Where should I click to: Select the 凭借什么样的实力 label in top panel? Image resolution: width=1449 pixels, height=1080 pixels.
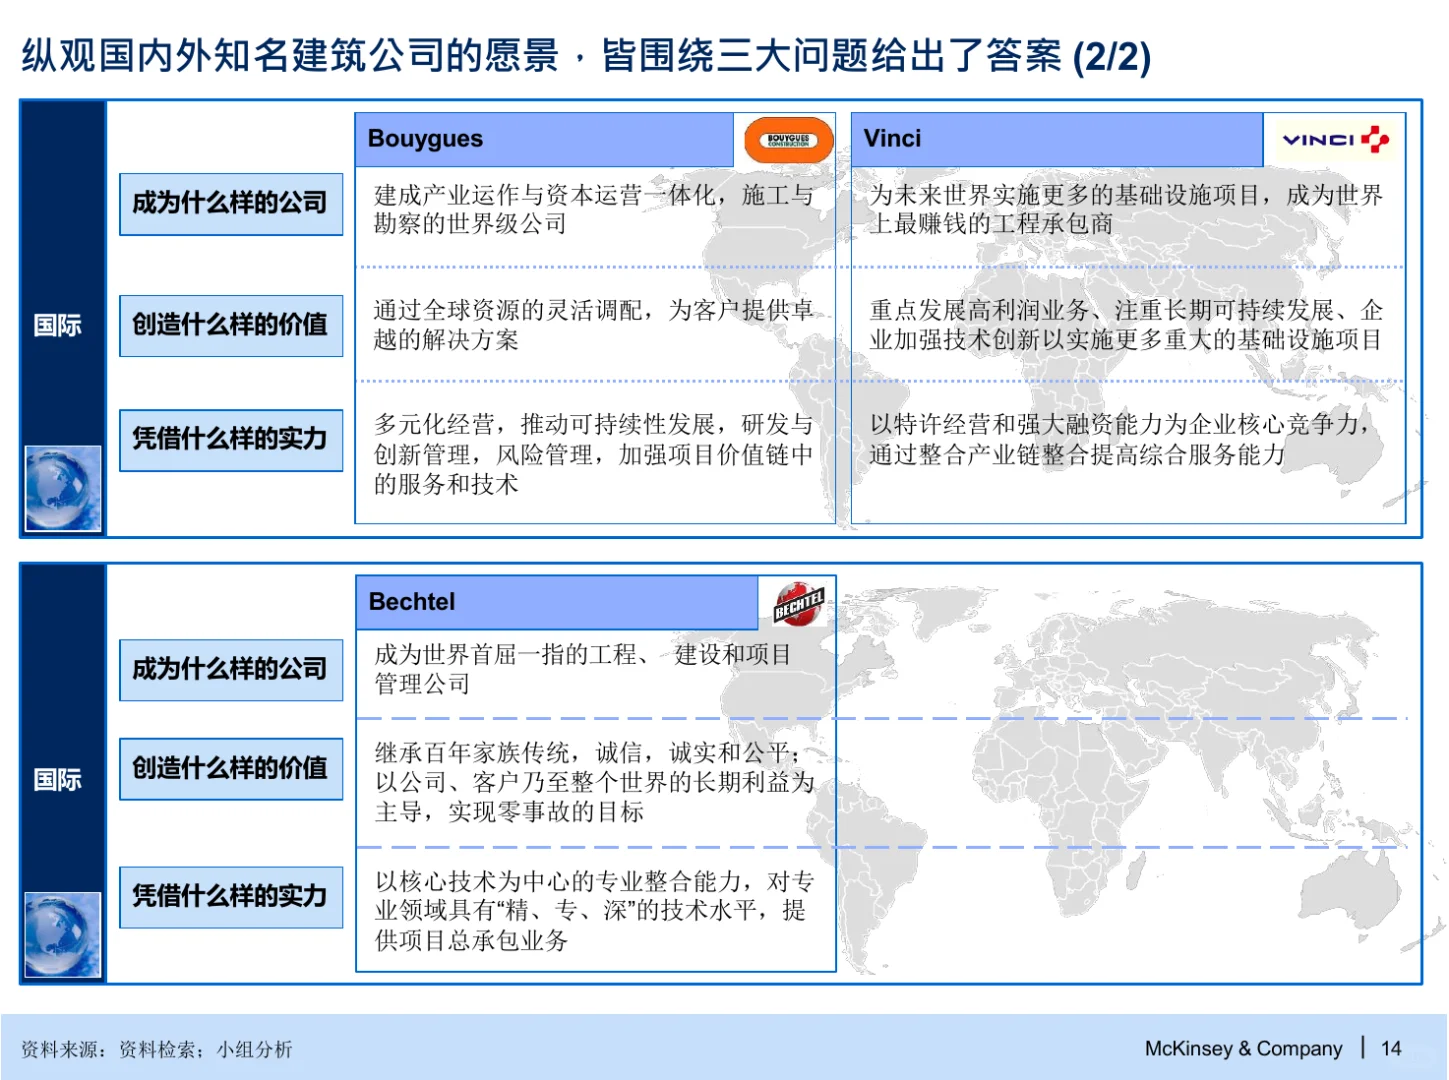point(230,440)
